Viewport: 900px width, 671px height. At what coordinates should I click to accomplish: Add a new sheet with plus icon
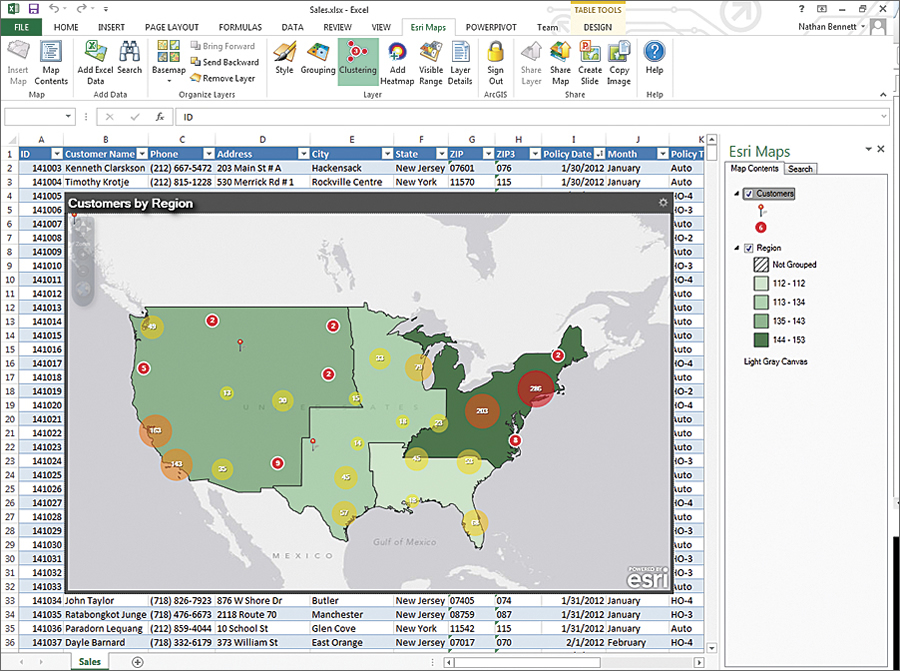(x=137, y=662)
